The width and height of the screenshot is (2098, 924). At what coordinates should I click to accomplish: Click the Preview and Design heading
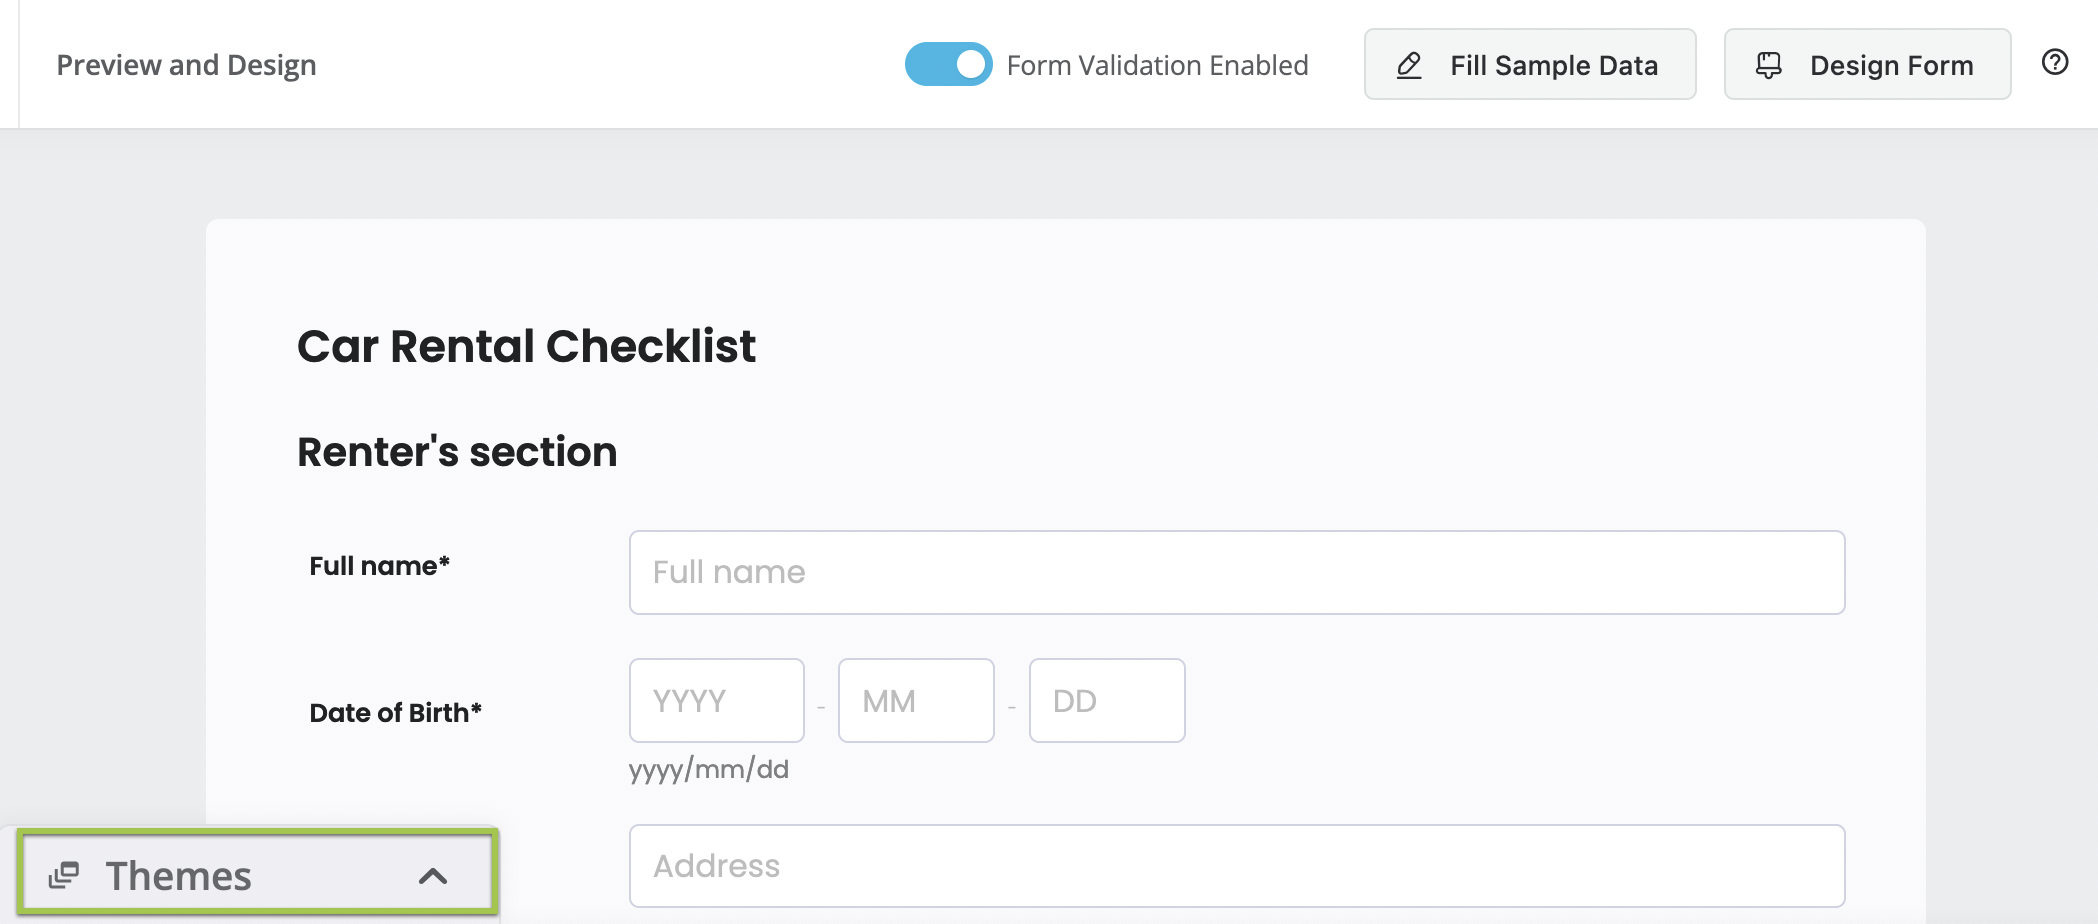pos(186,66)
